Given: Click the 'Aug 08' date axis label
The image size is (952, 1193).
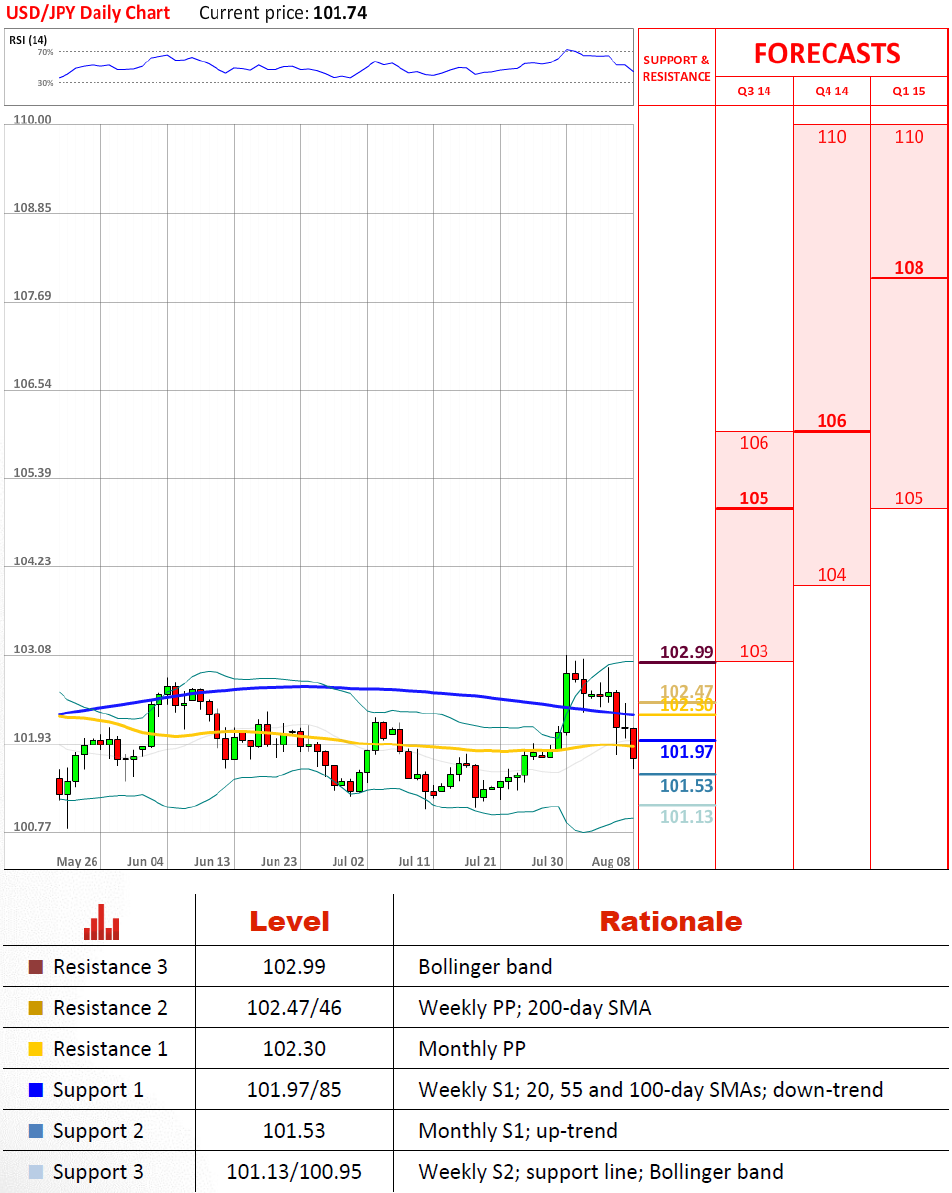Looking at the screenshot, I should coord(611,862).
